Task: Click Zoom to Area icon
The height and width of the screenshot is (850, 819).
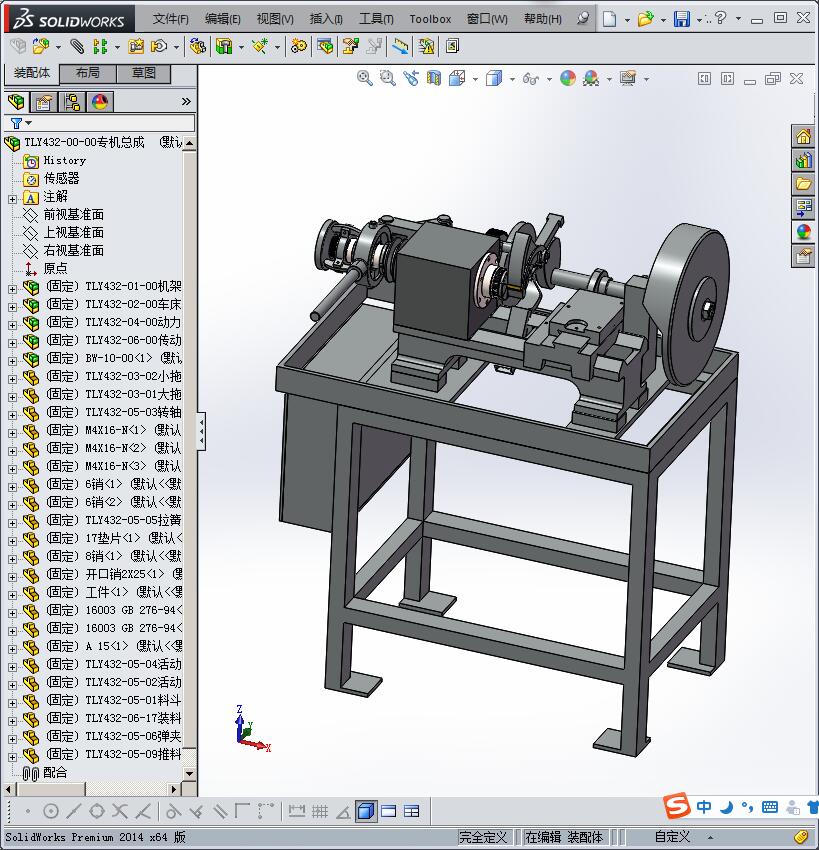Action: click(x=387, y=79)
